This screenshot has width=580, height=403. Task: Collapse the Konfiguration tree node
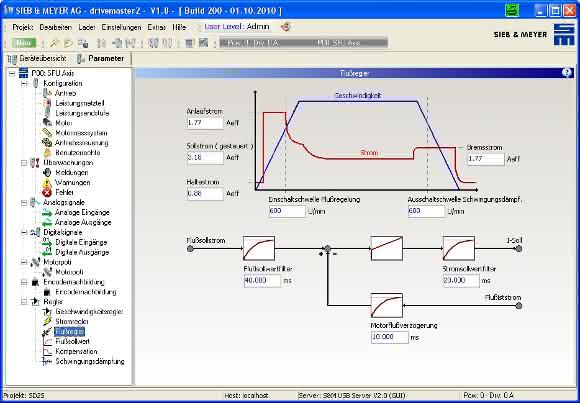tap(24, 83)
